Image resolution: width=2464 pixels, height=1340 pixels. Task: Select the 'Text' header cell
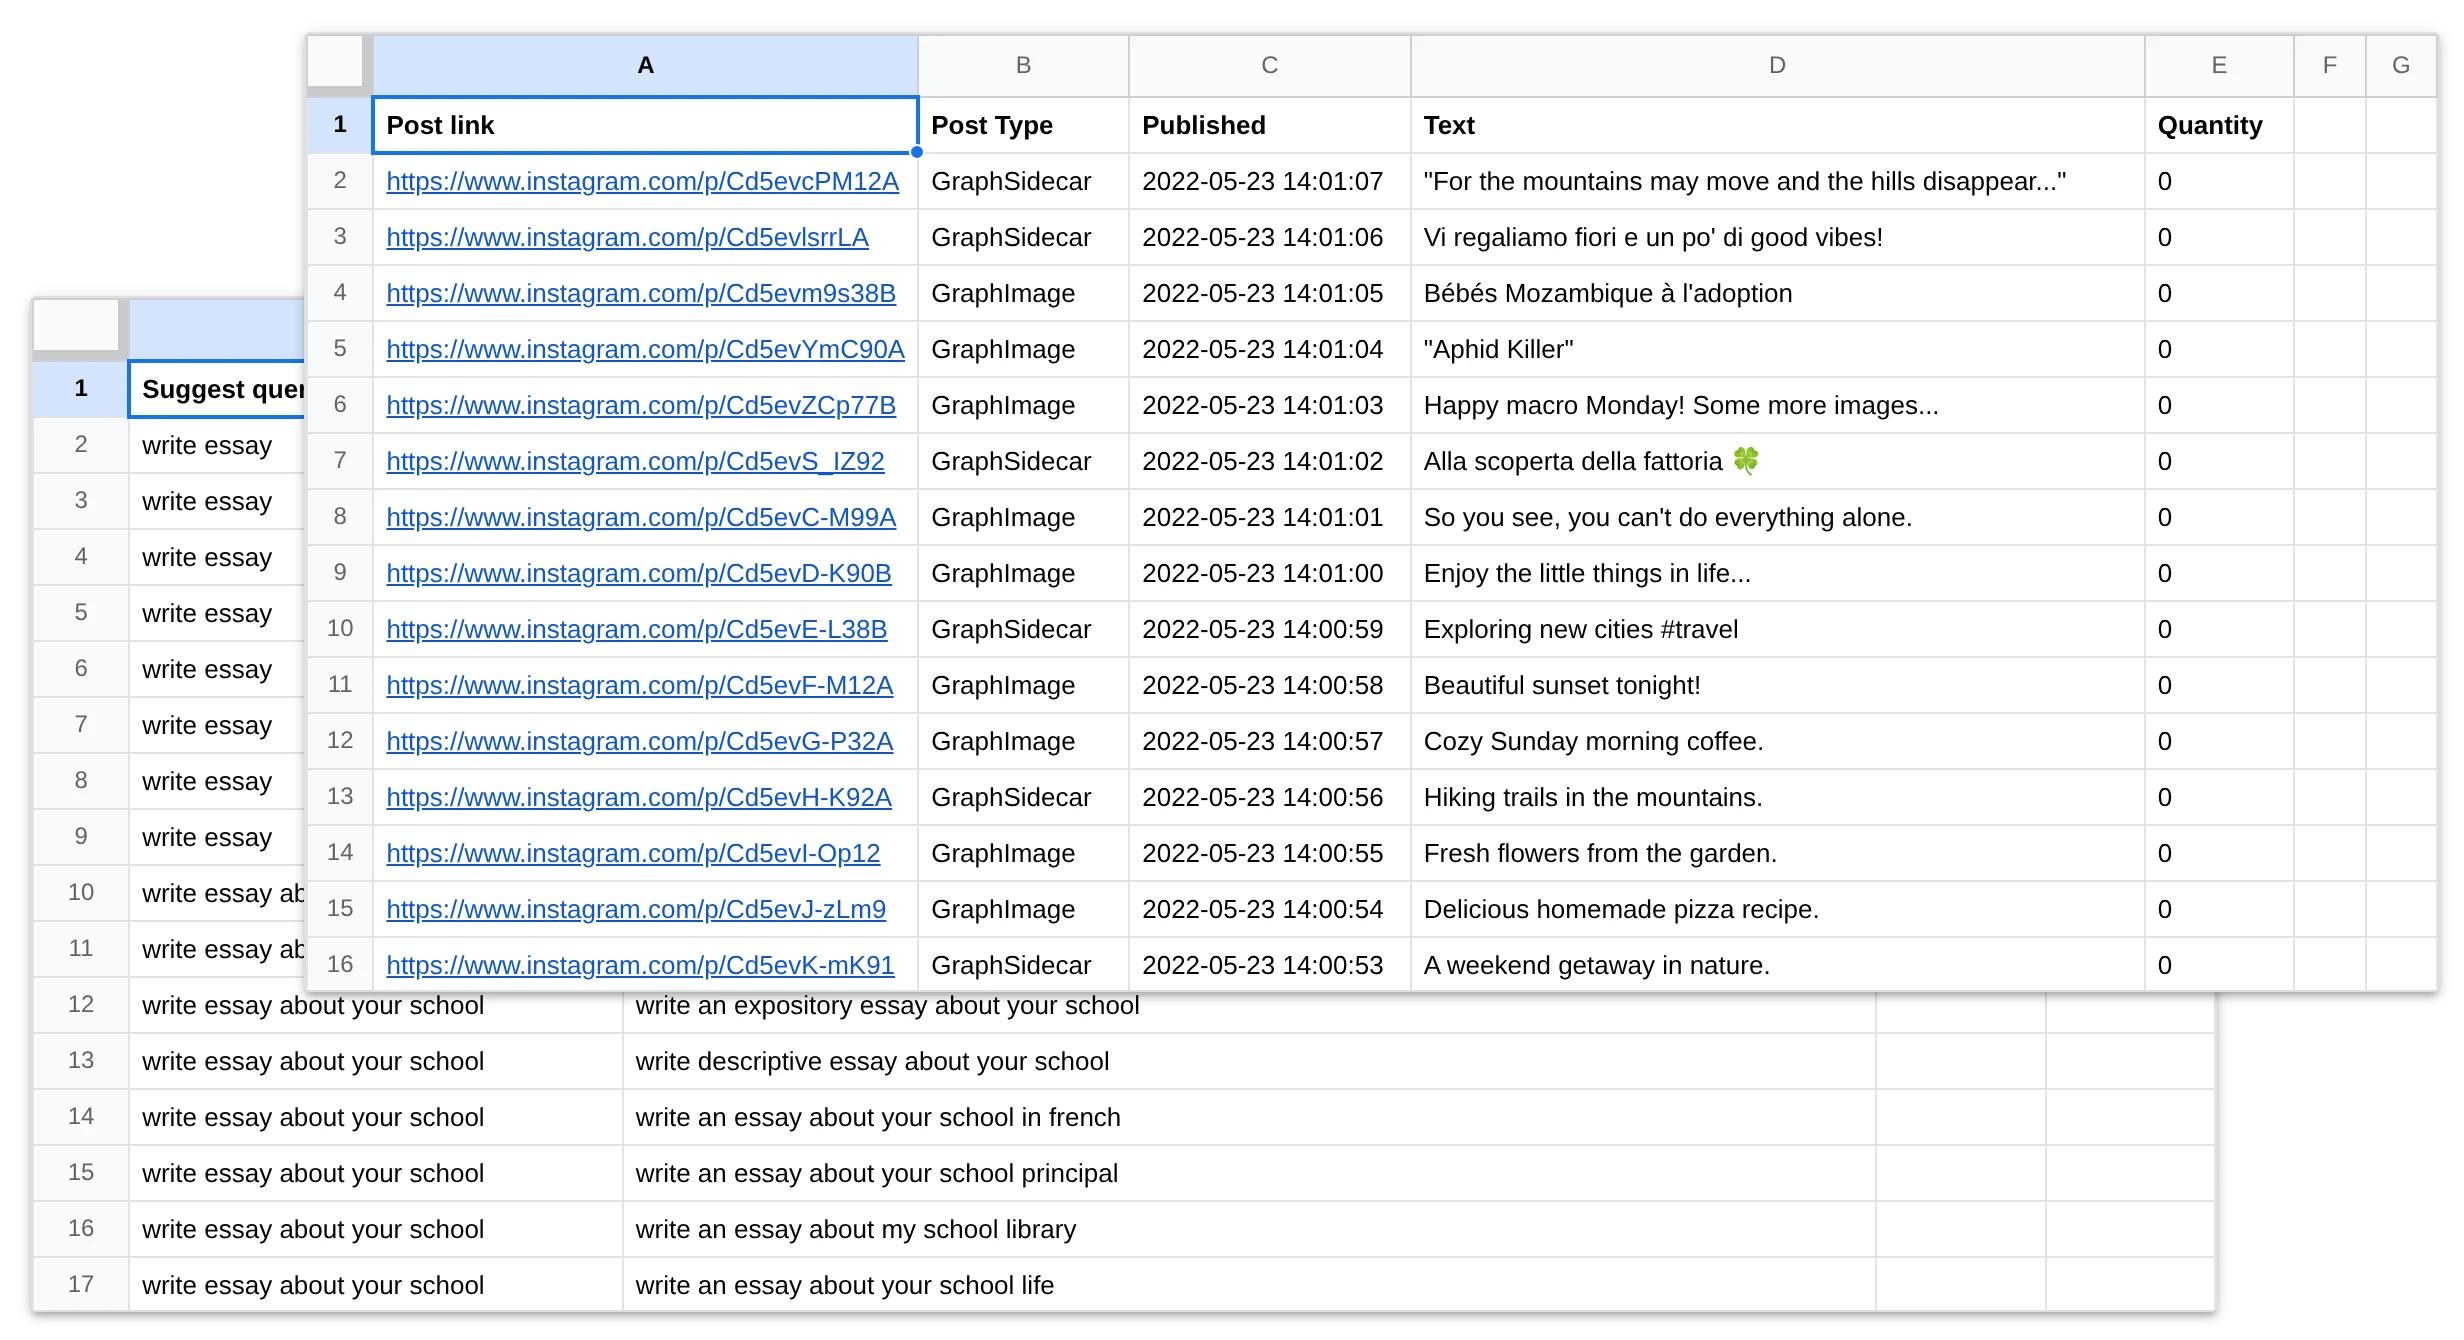point(1777,125)
